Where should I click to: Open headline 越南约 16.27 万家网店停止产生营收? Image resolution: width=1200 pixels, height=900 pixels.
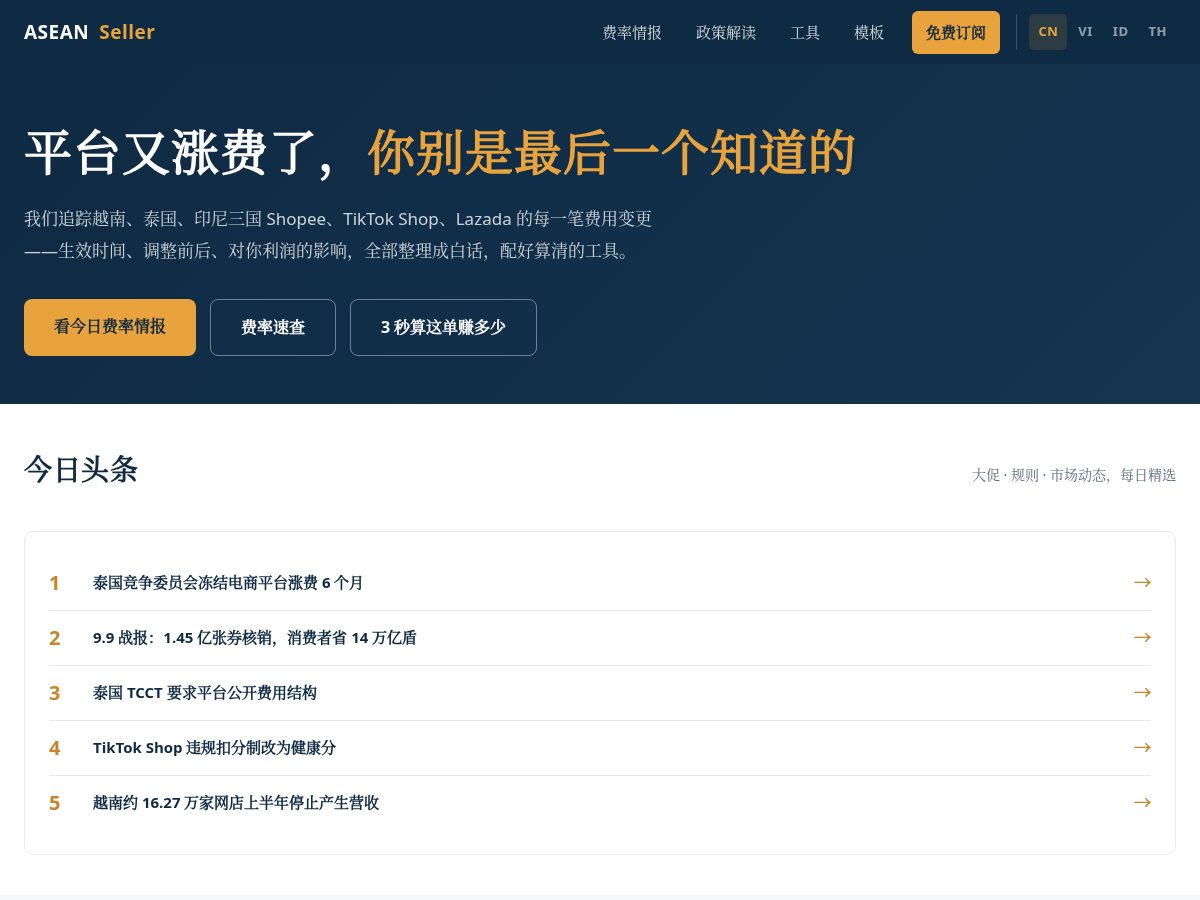point(600,803)
